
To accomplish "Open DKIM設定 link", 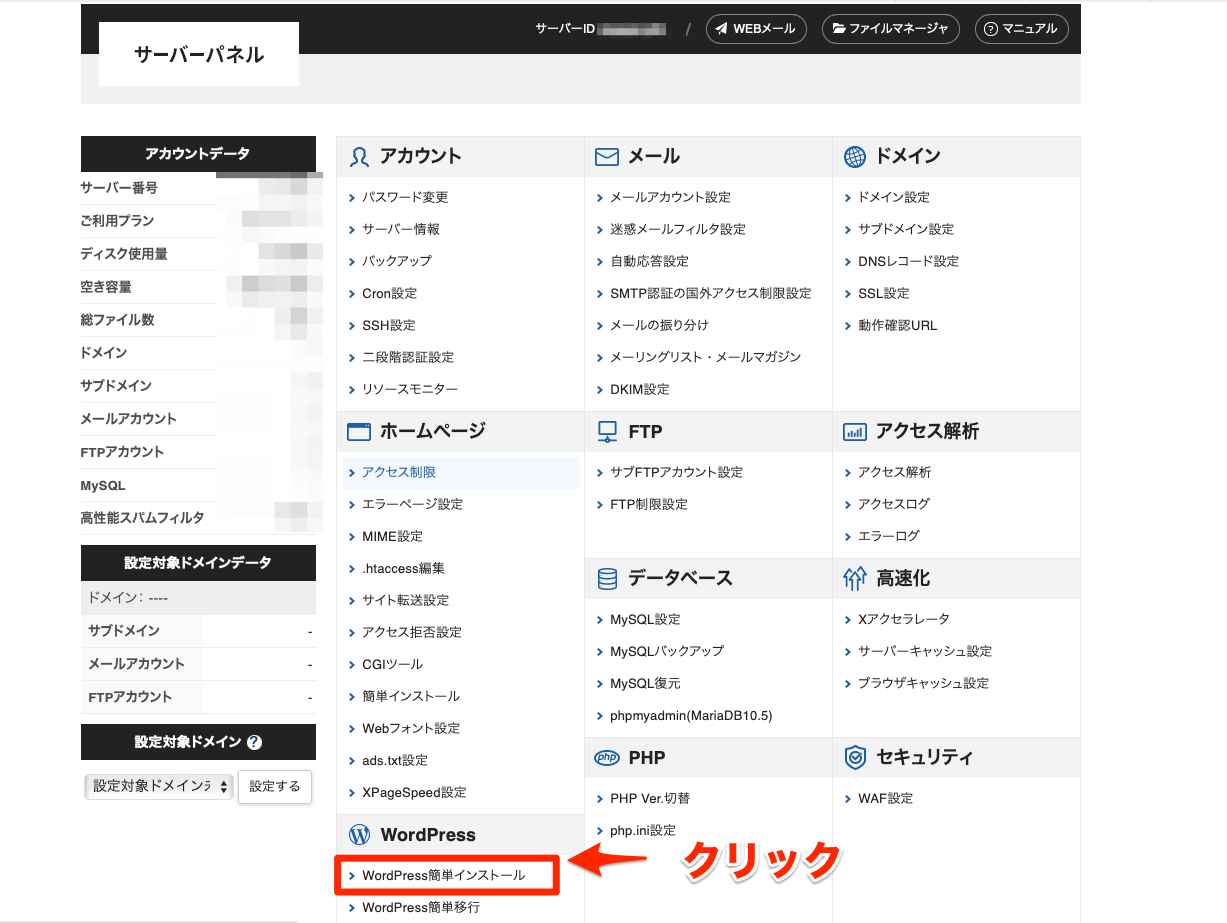I will [640, 389].
